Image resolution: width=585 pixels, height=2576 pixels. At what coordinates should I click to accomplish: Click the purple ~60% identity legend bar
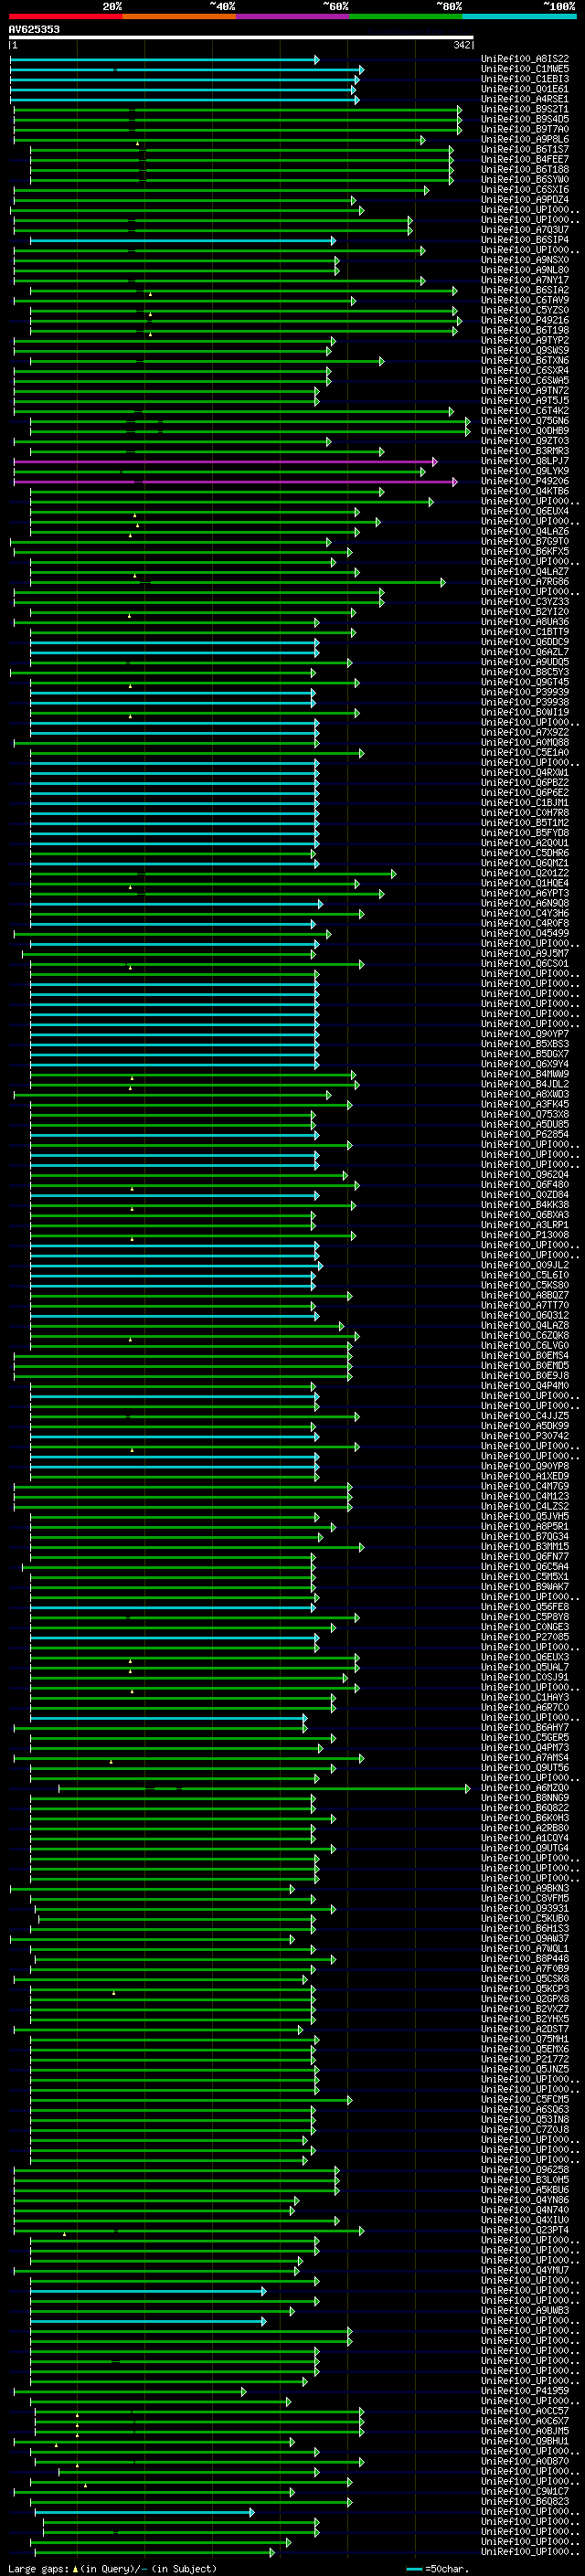click(293, 16)
